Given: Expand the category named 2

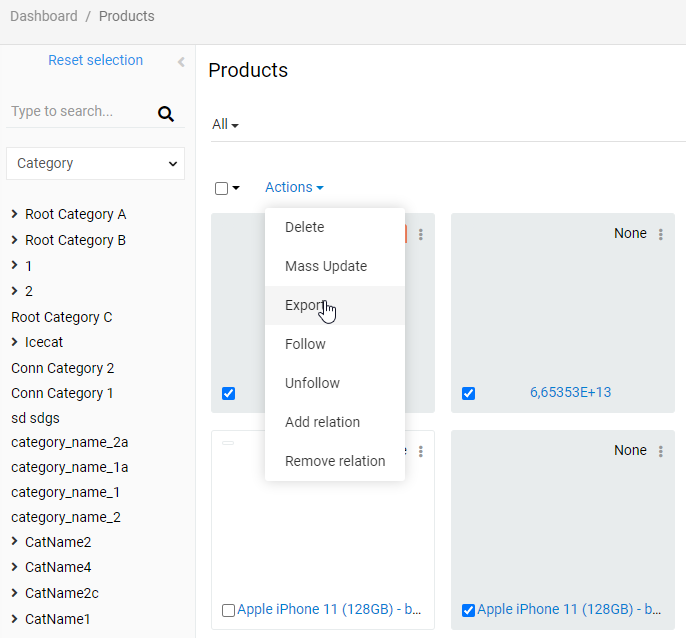Looking at the screenshot, I should point(14,291).
